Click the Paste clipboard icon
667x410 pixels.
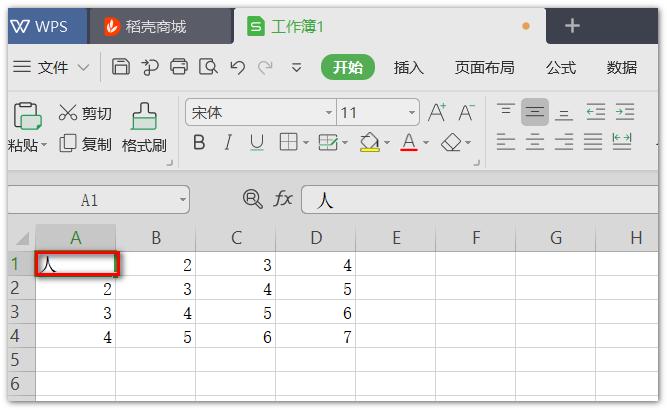pos(27,116)
